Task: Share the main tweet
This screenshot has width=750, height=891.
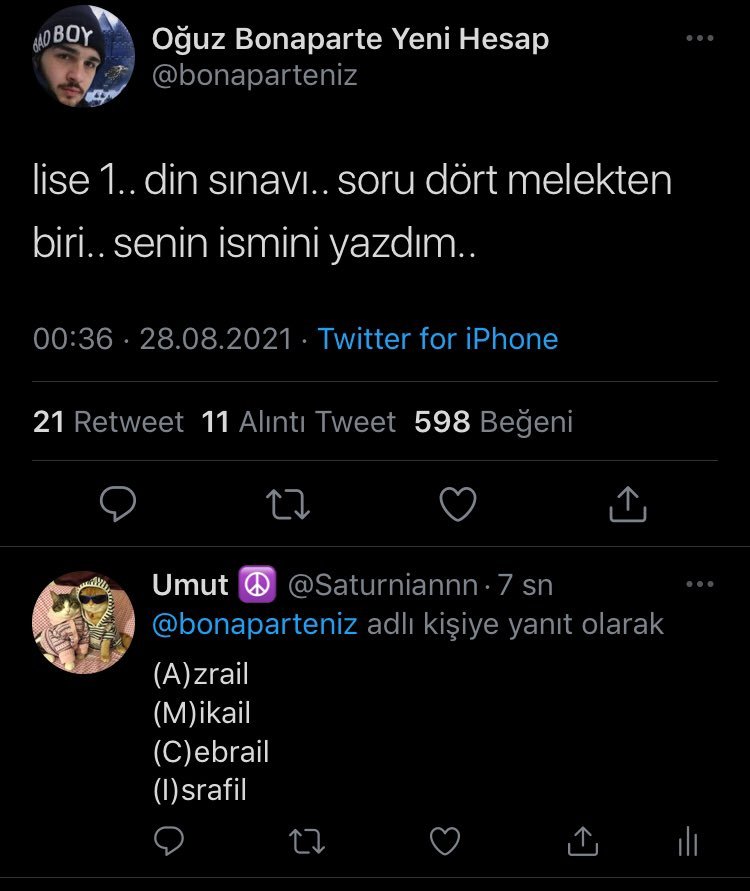Action: 628,504
